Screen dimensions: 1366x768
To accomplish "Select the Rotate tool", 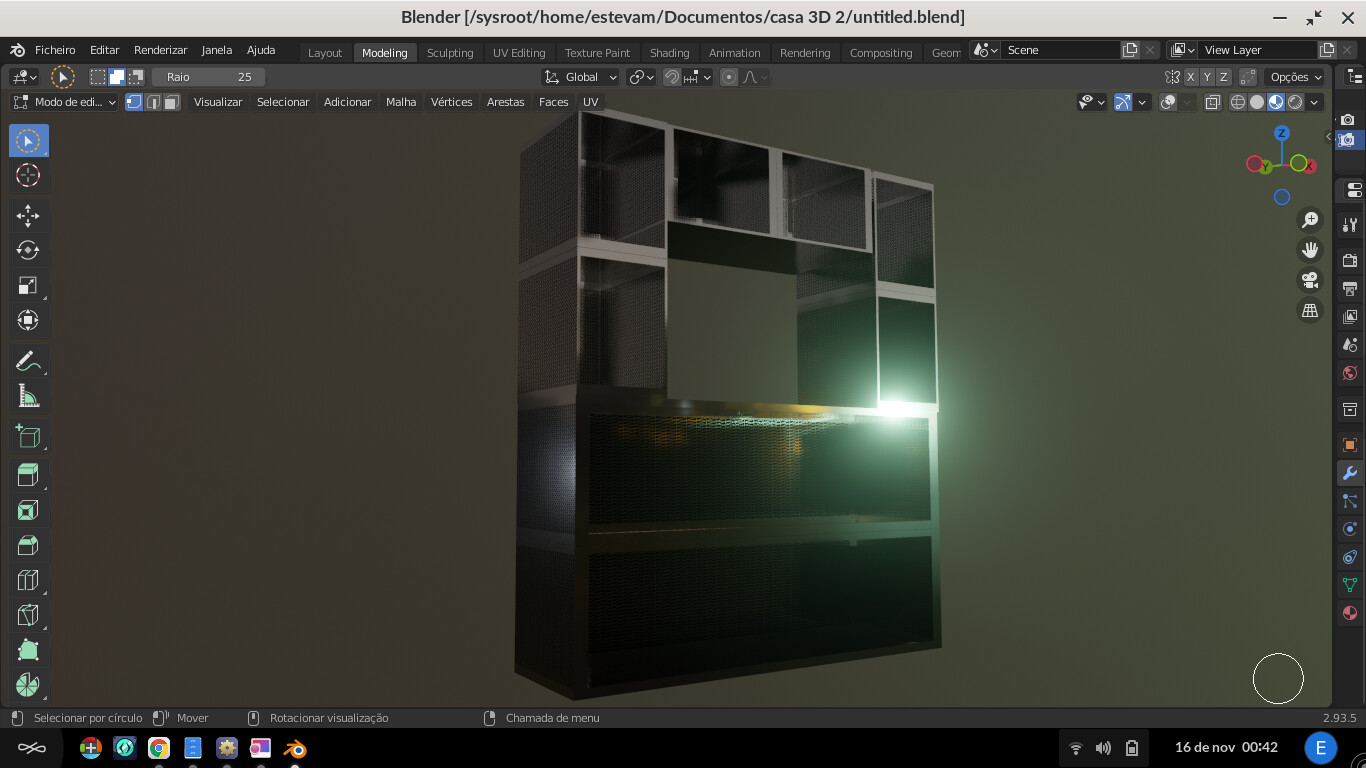I will pos(28,250).
